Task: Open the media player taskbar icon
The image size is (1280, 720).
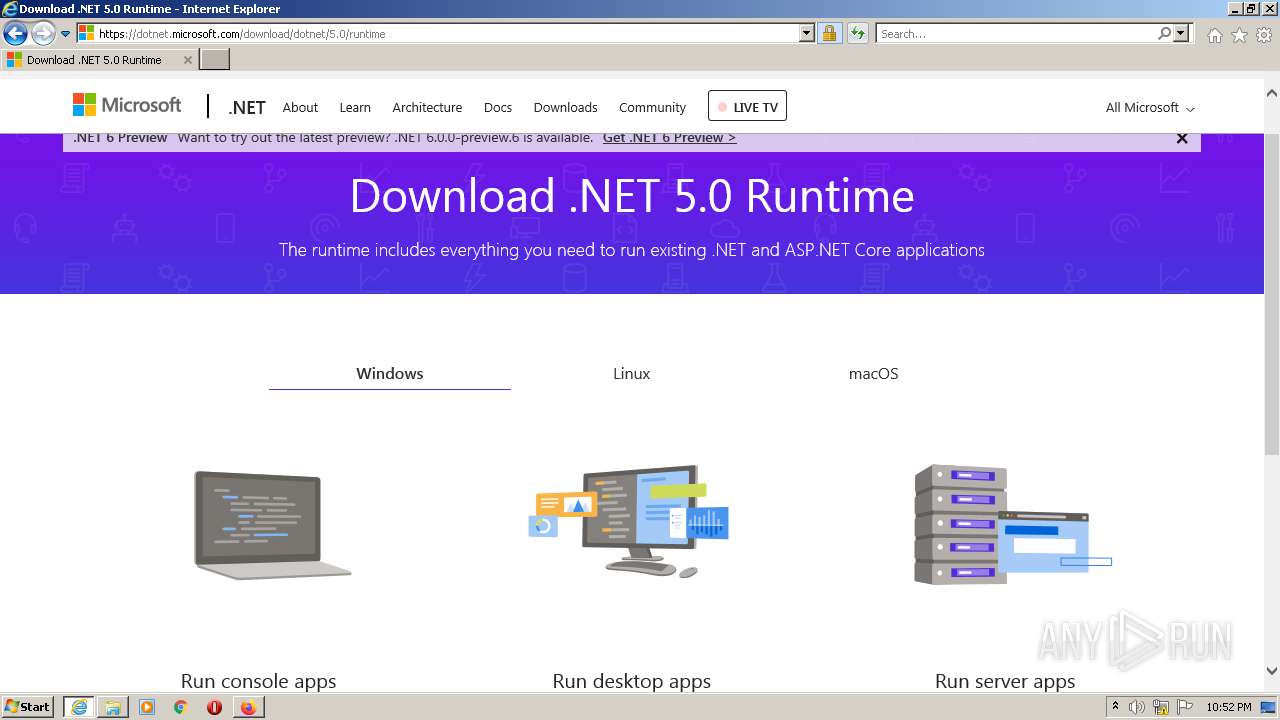Action: pyautogui.click(x=147, y=707)
